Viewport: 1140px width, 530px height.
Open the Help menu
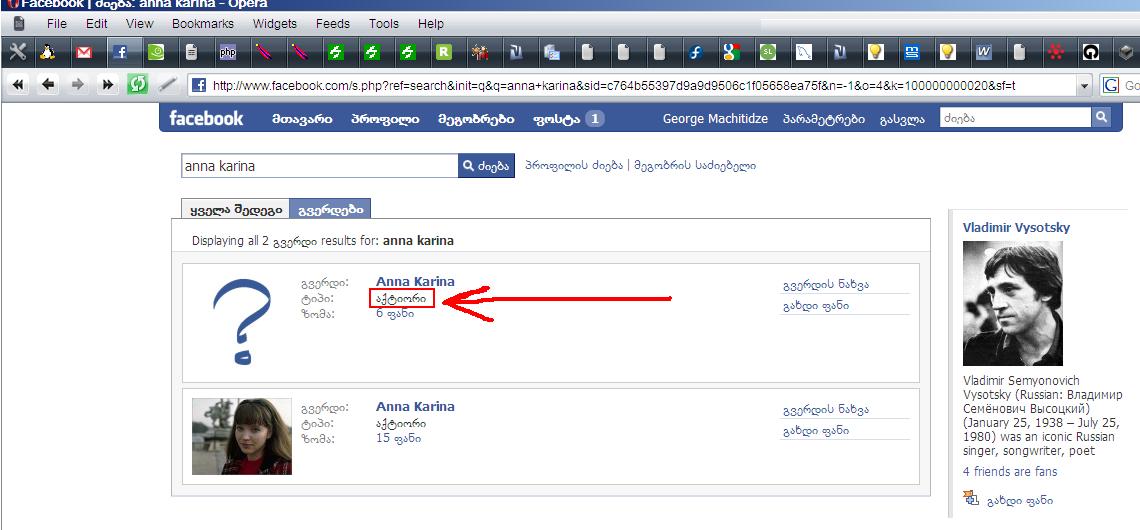click(x=431, y=24)
